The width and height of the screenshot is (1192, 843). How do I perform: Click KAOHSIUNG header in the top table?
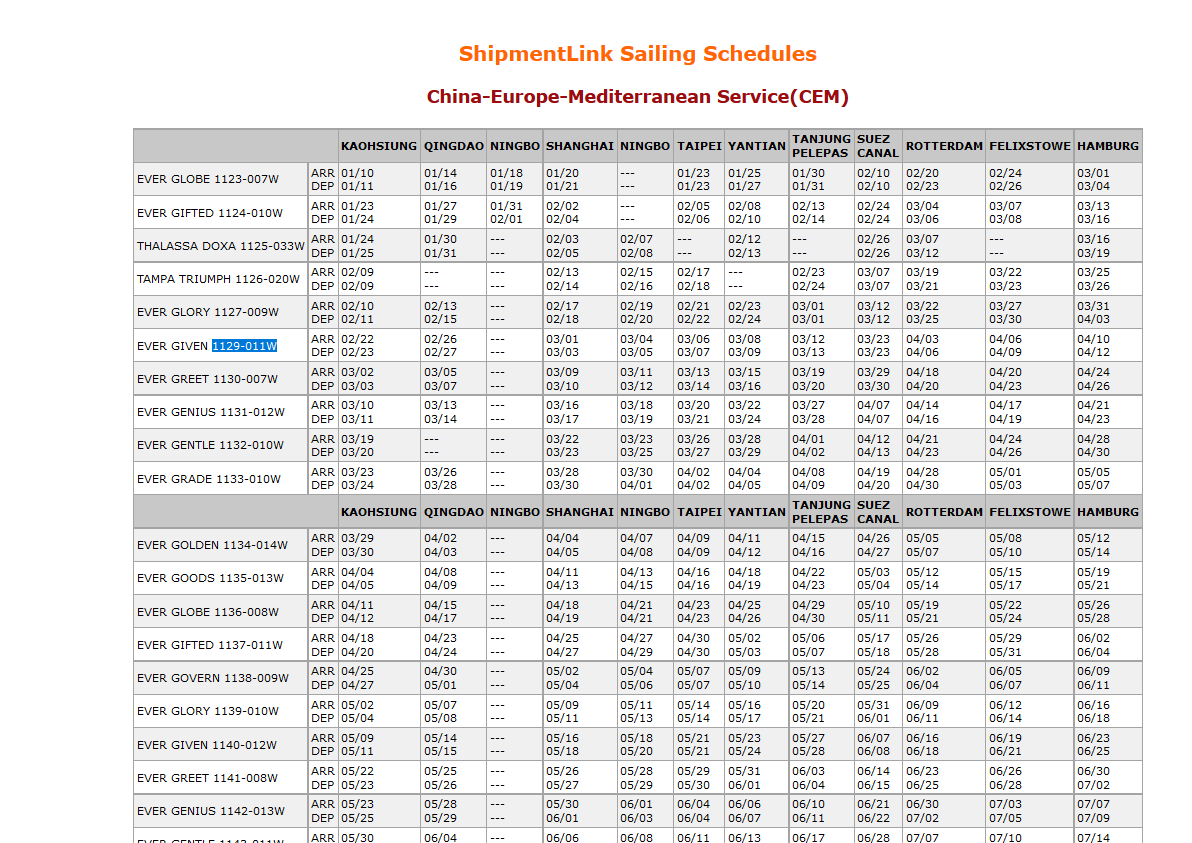(379, 146)
